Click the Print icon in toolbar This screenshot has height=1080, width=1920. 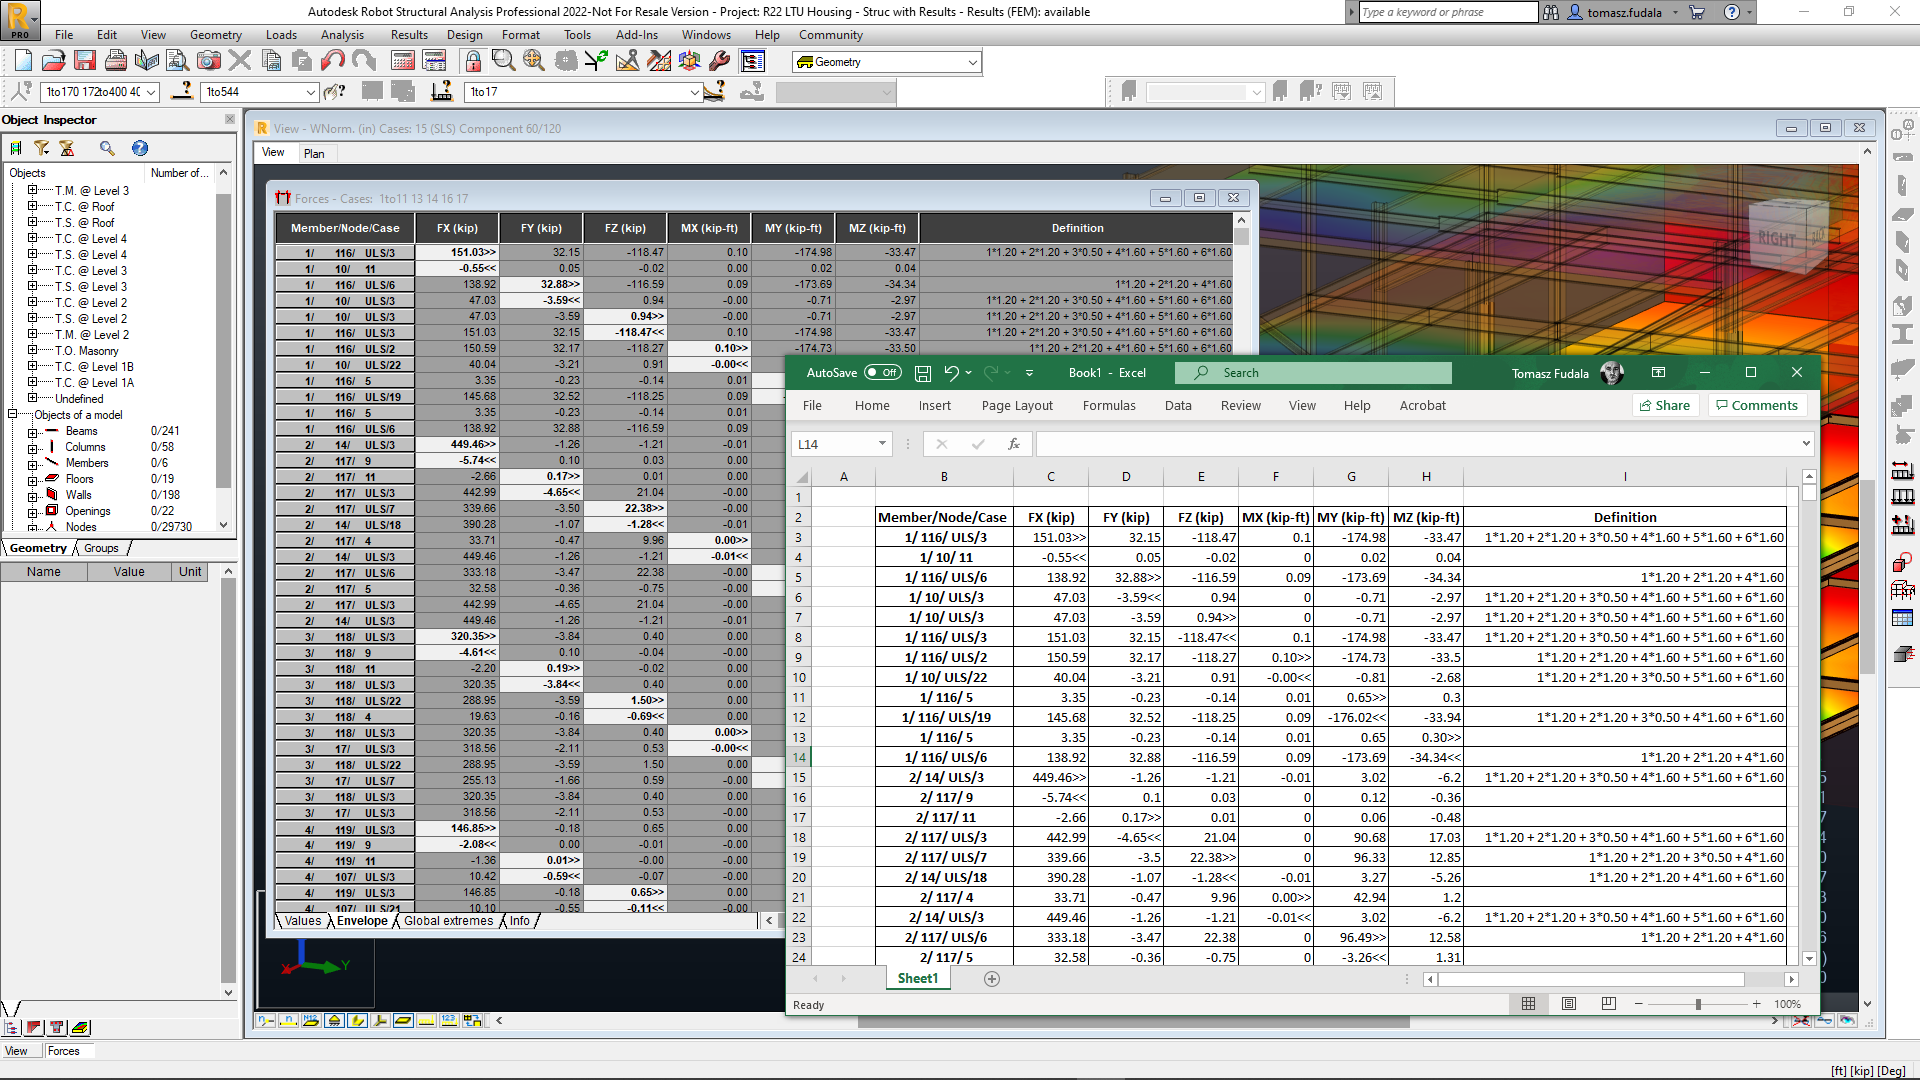[x=116, y=61]
